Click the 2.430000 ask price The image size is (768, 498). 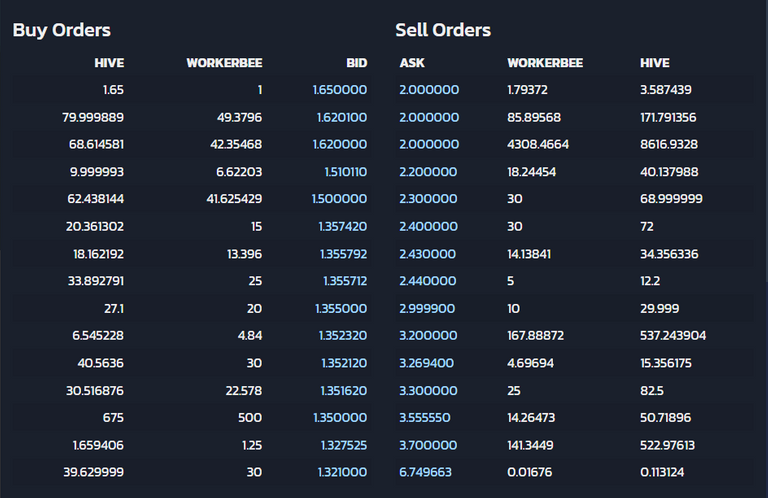pos(427,254)
